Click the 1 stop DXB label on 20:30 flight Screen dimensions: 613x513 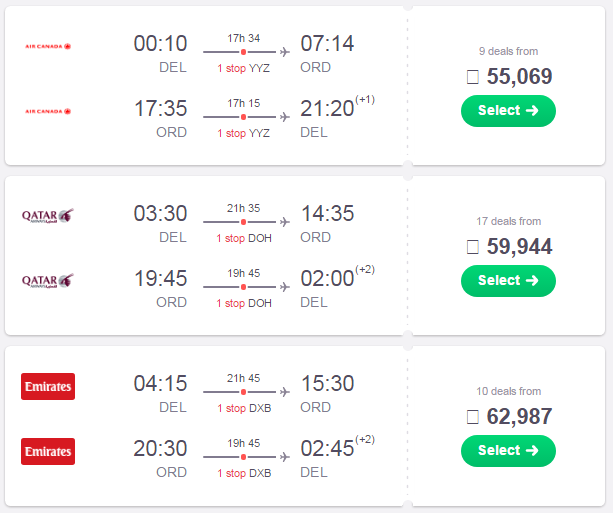(244, 473)
